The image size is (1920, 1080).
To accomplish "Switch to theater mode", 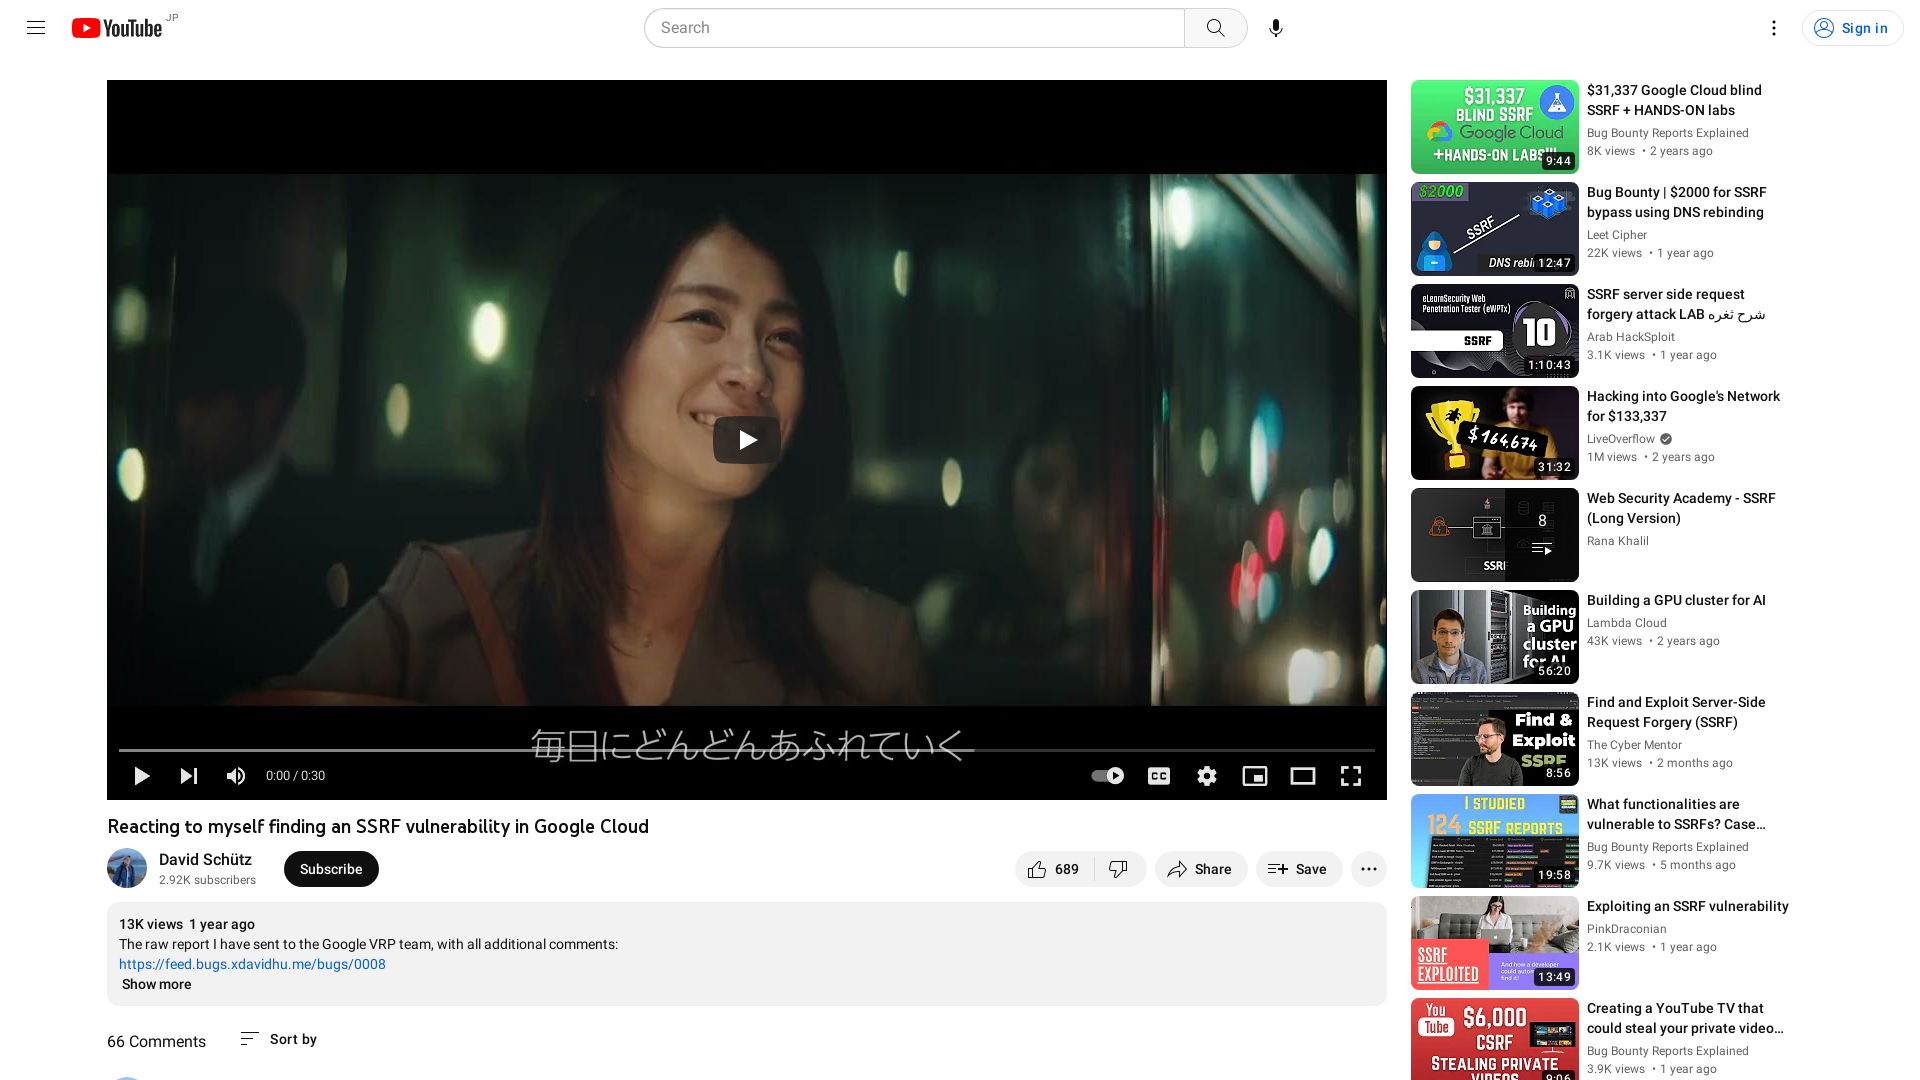I will coord(1303,776).
